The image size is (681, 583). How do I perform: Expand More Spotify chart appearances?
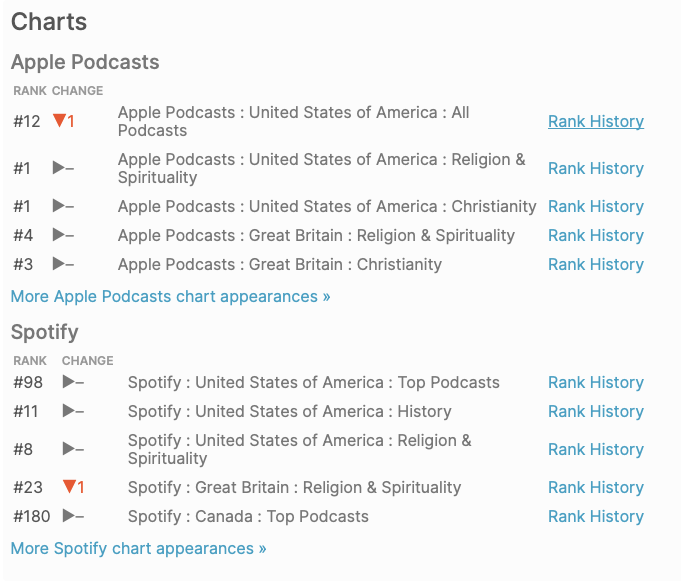click(x=138, y=548)
